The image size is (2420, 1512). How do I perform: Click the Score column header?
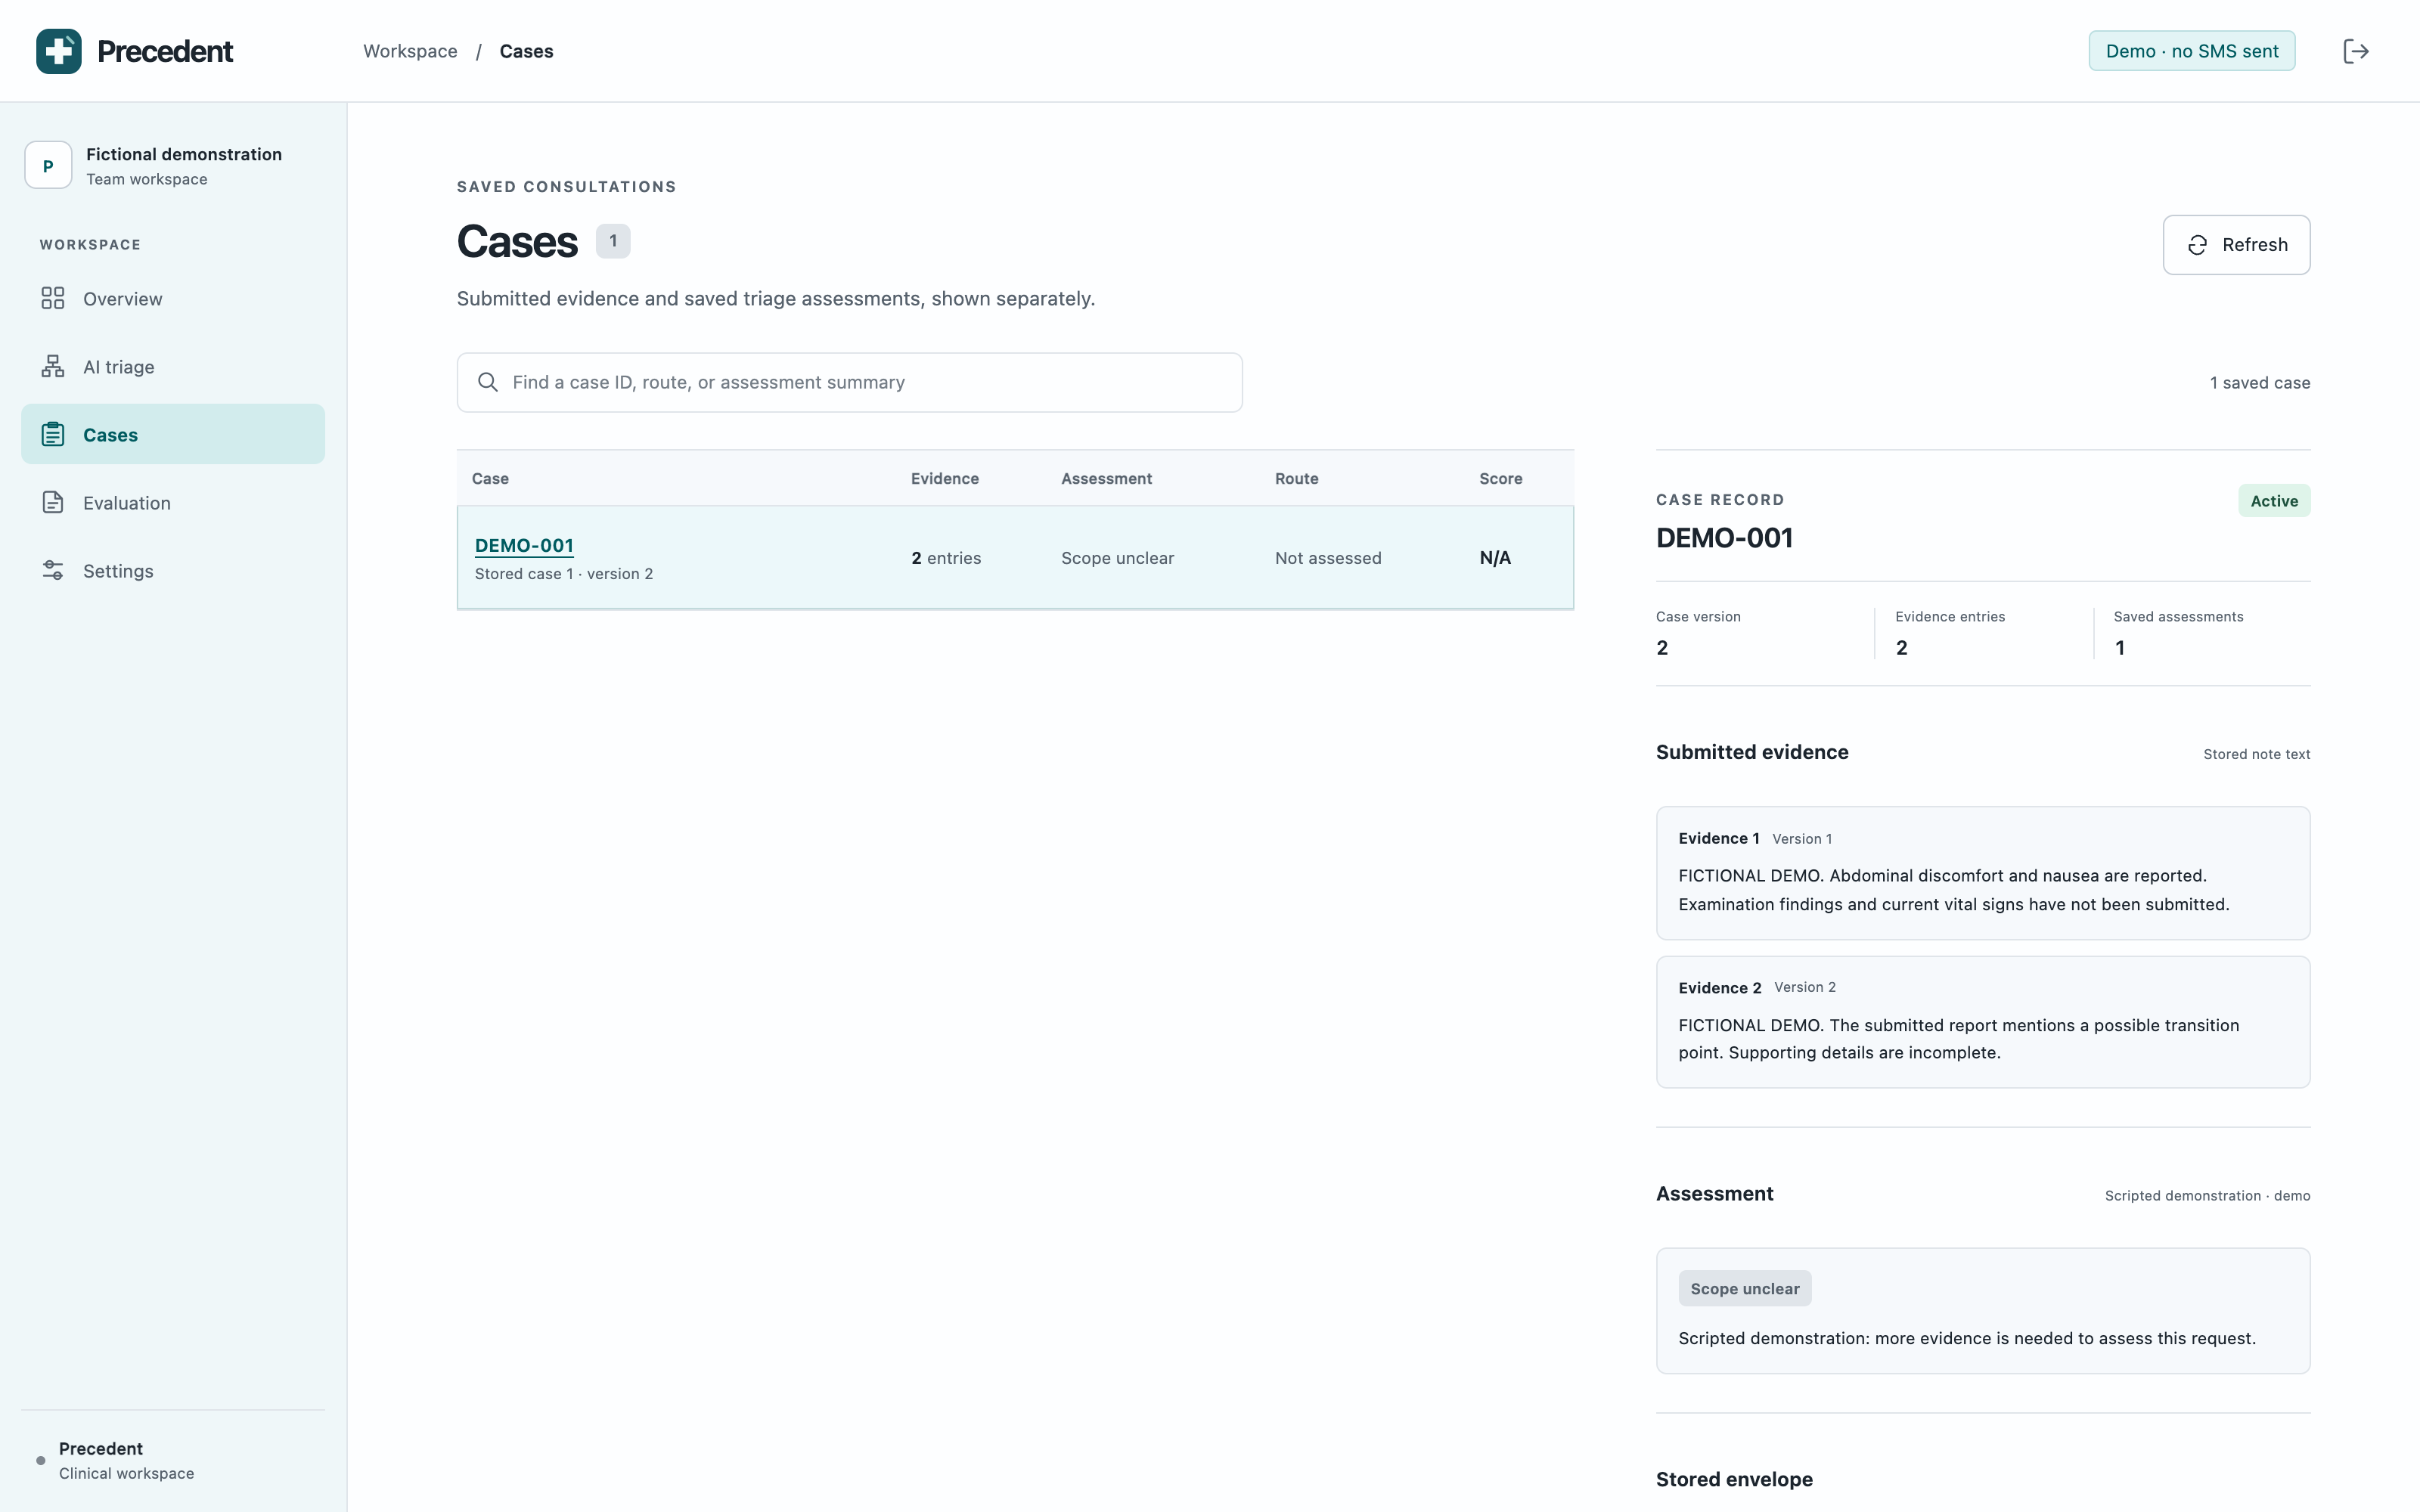1500,478
